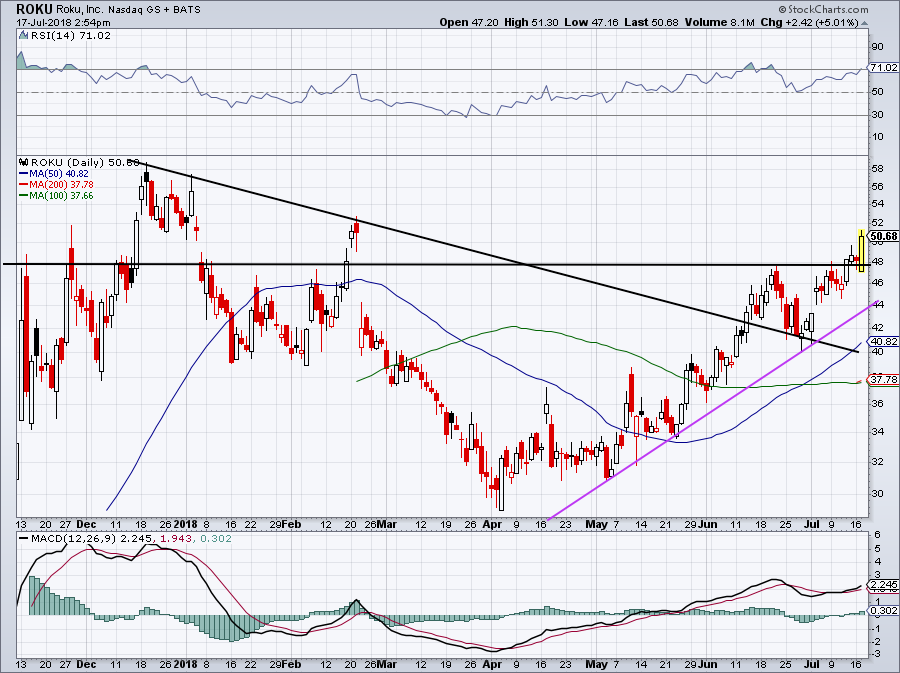Click the -3 label on the MACD axis
The image size is (900, 673).
878,654
